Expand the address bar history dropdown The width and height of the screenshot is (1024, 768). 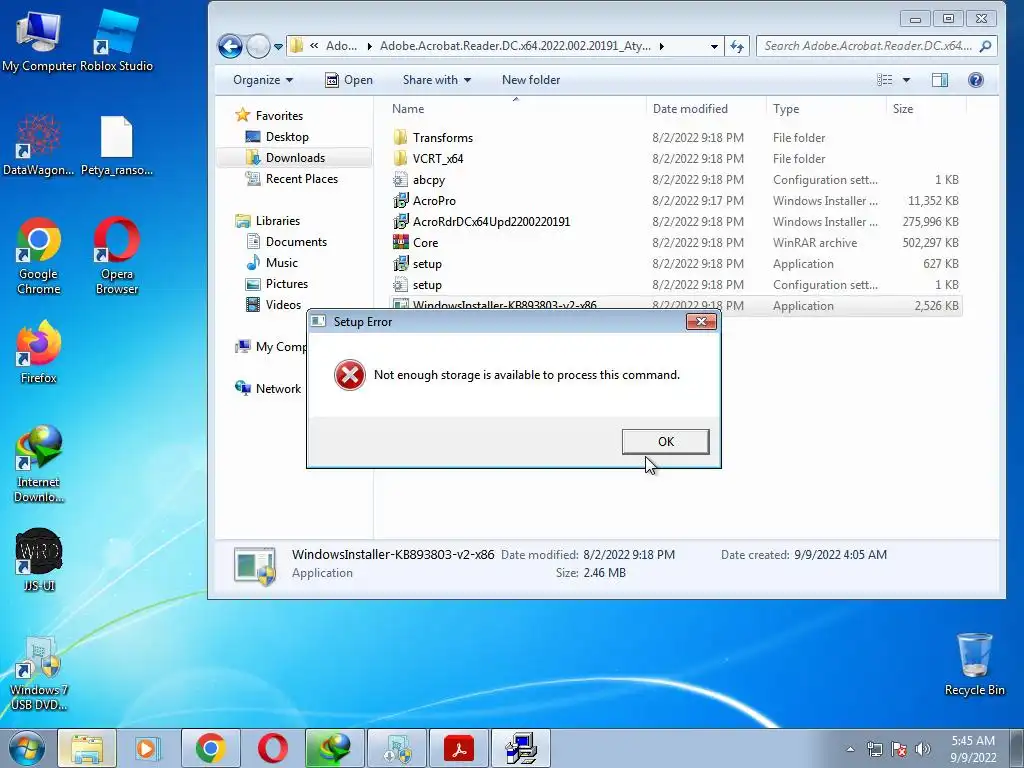click(x=714, y=46)
